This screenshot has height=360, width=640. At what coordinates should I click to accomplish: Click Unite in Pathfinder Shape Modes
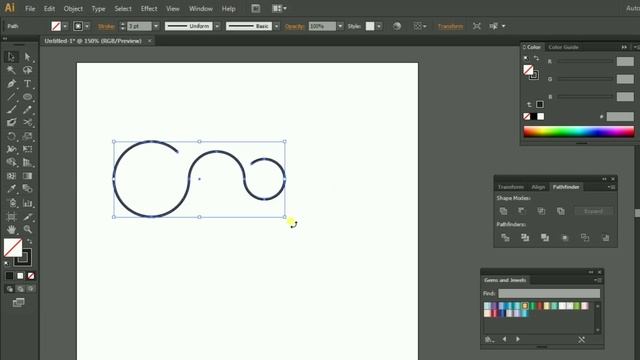pyautogui.click(x=503, y=211)
